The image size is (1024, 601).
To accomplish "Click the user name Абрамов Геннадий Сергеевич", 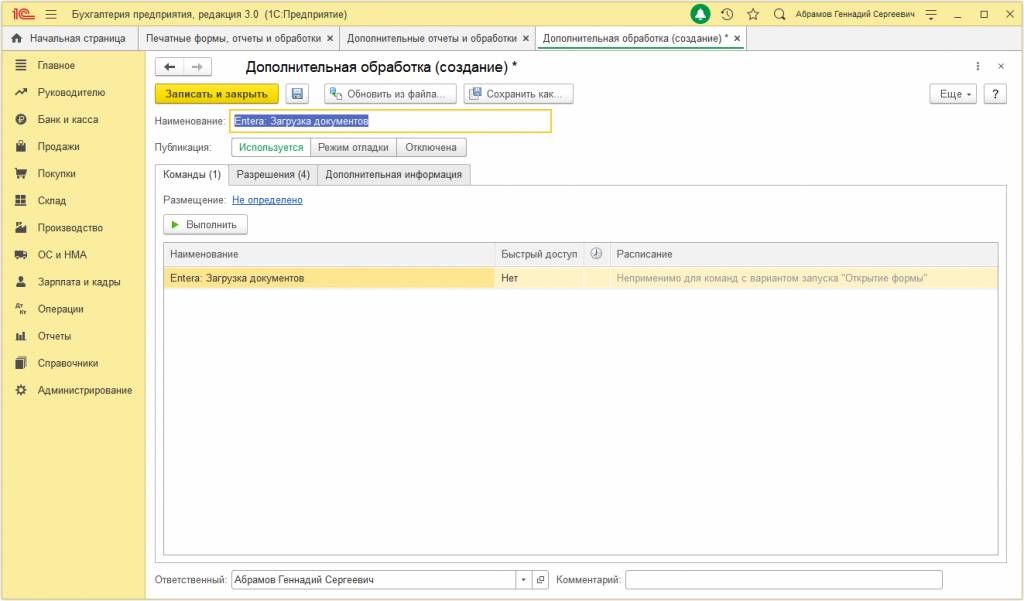I will (855, 14).
